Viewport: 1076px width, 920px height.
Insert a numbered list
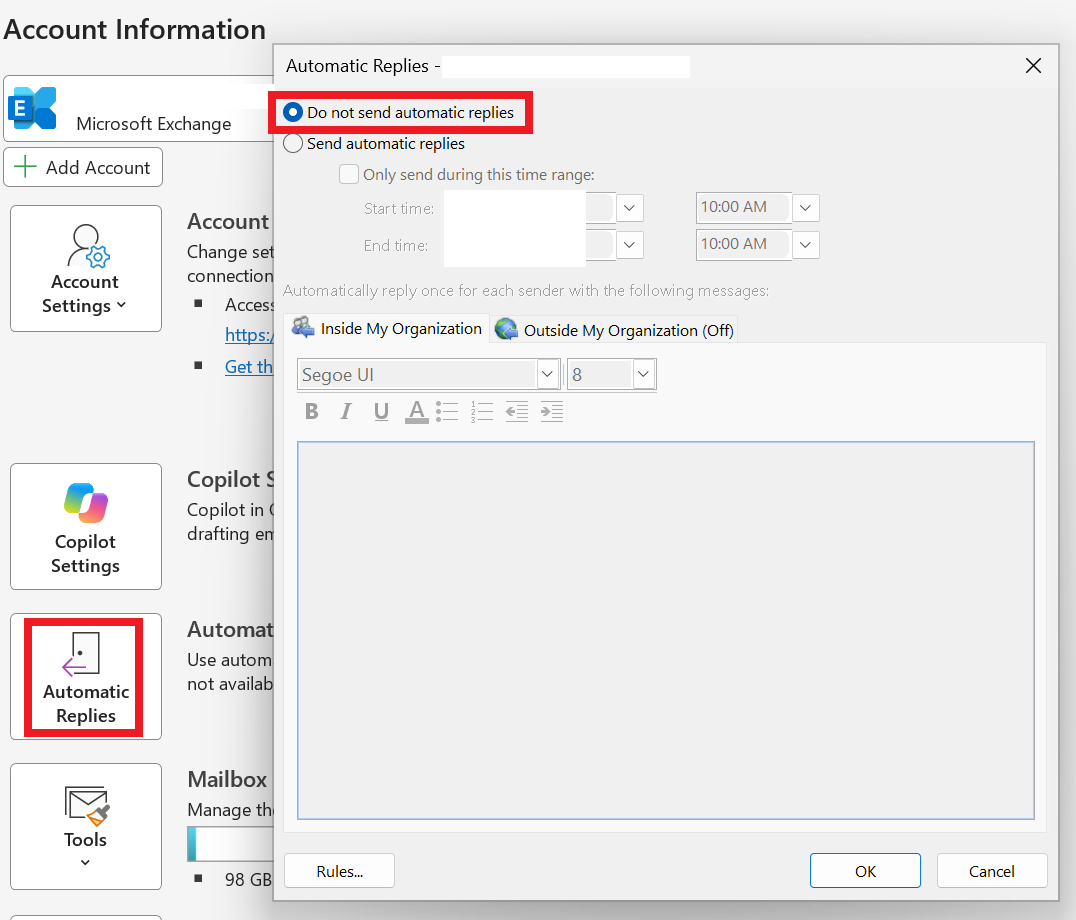click(482, 411)
